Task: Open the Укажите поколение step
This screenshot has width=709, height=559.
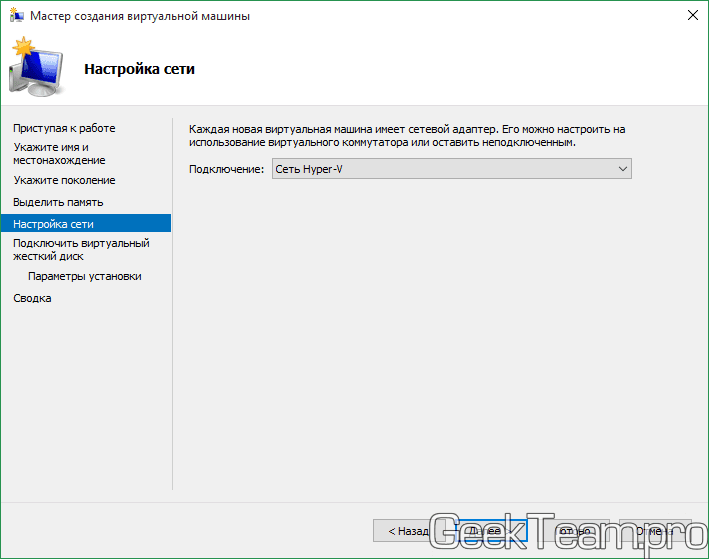Action: coord(64,180)
